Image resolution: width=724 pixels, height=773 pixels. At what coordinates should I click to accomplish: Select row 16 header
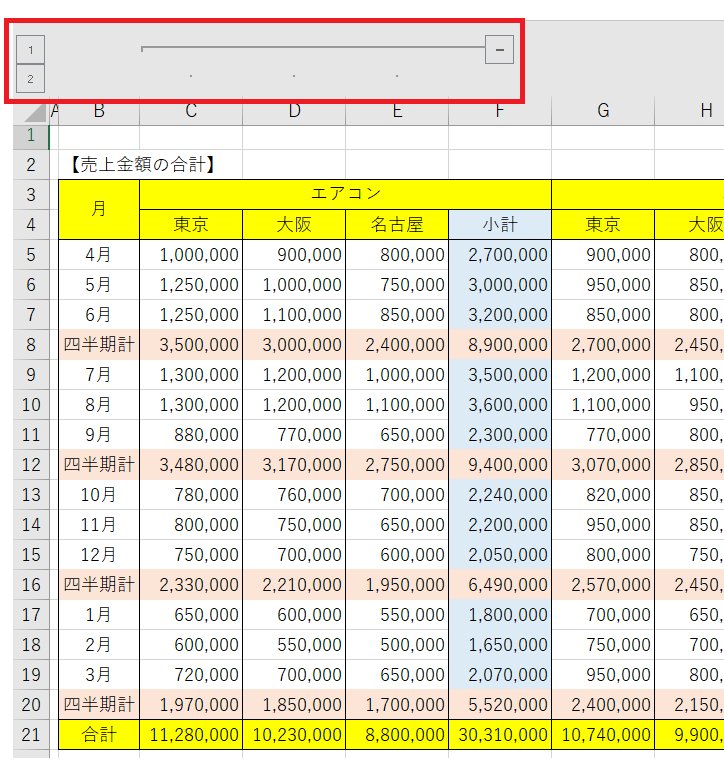tap(31, 585)
